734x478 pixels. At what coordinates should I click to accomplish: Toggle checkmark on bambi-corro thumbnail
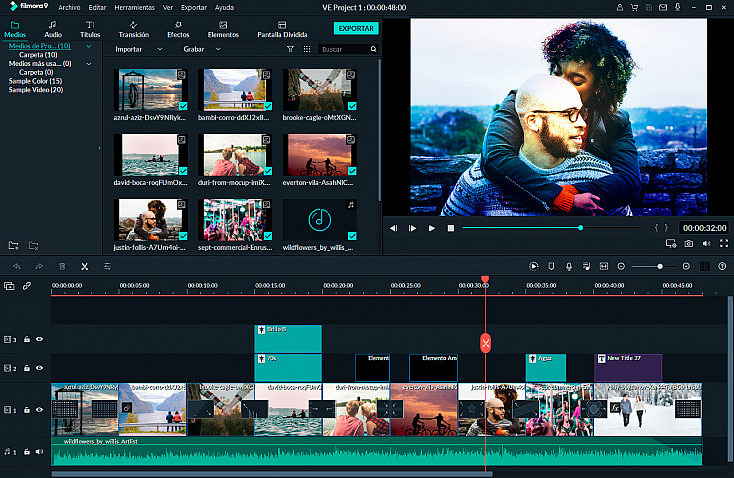268,106
